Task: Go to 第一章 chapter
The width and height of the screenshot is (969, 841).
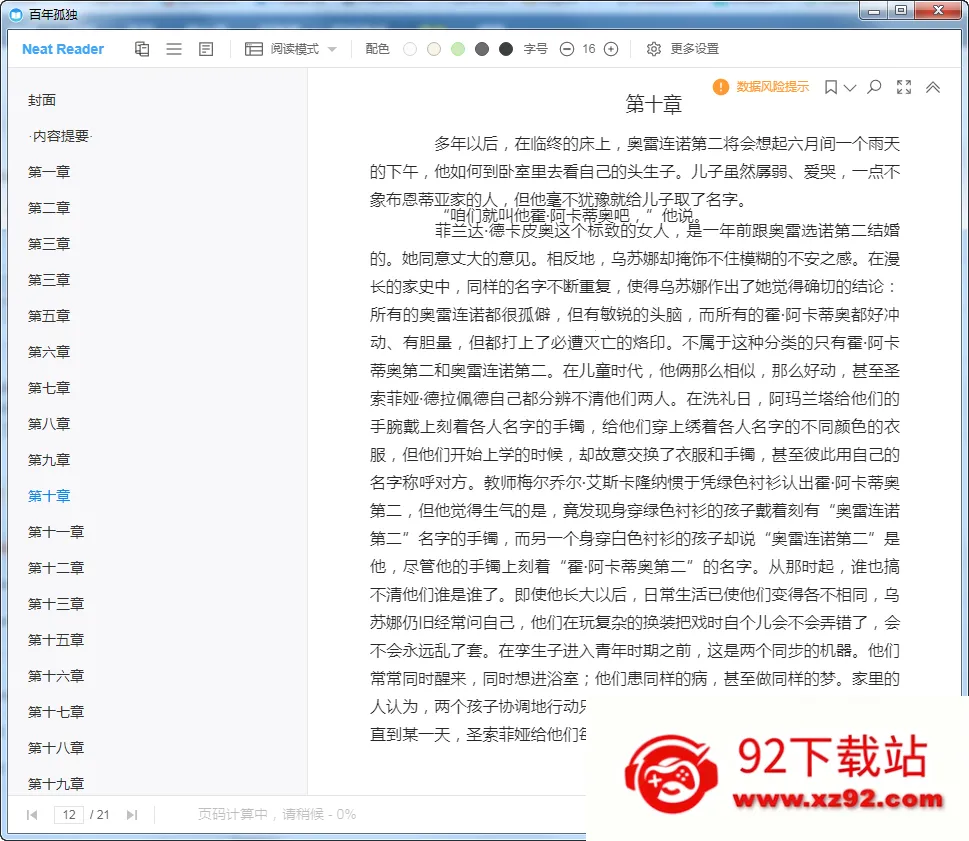Action: pyautogui.click(x=49, y=172)
